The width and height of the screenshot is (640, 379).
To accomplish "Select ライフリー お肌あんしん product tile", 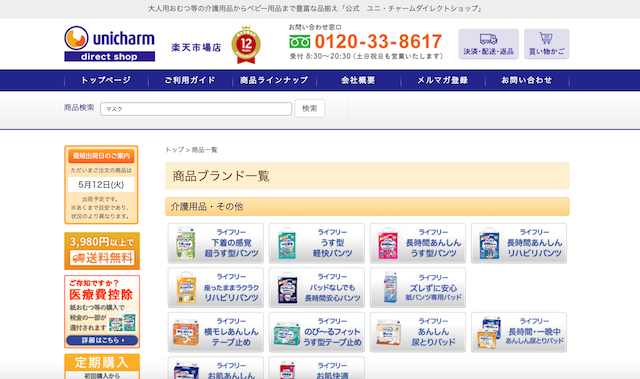I will (216, 368).
